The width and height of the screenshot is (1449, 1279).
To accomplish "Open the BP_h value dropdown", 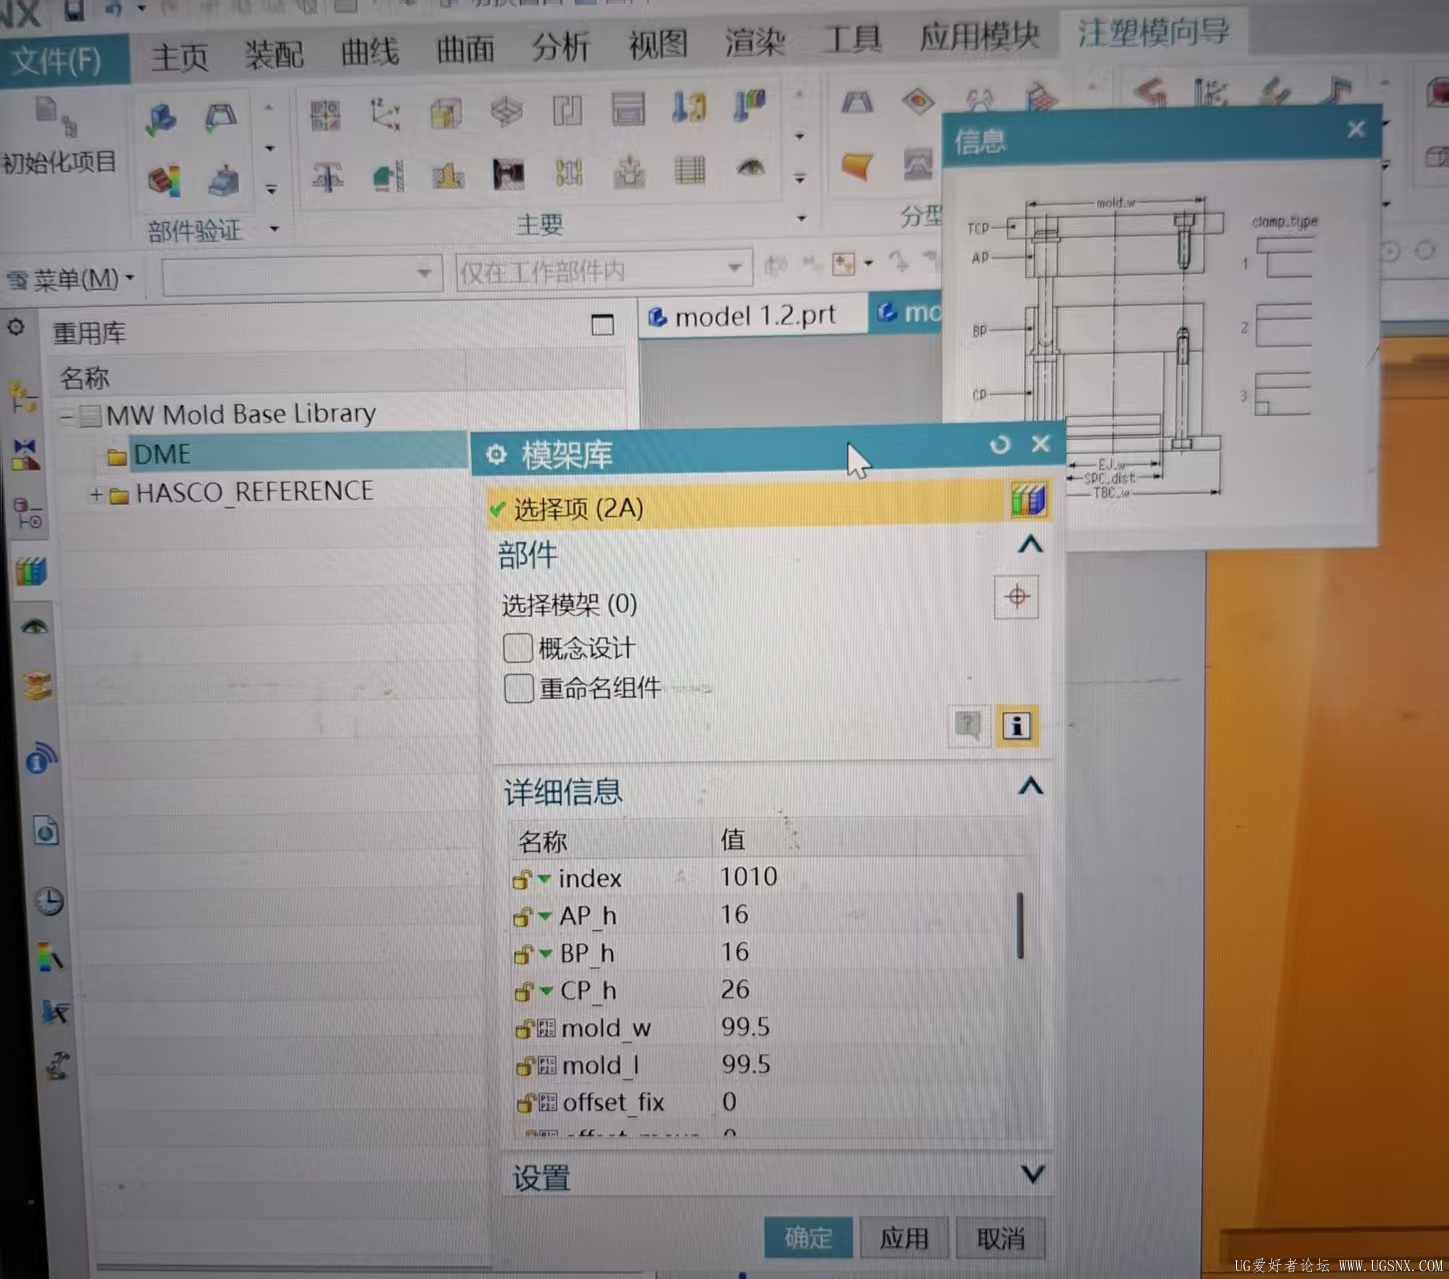I will click(x=546, y=954).
